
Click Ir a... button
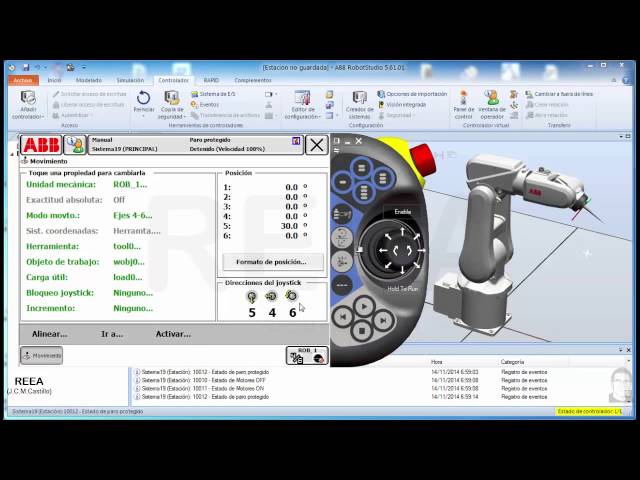click(112, 334)
